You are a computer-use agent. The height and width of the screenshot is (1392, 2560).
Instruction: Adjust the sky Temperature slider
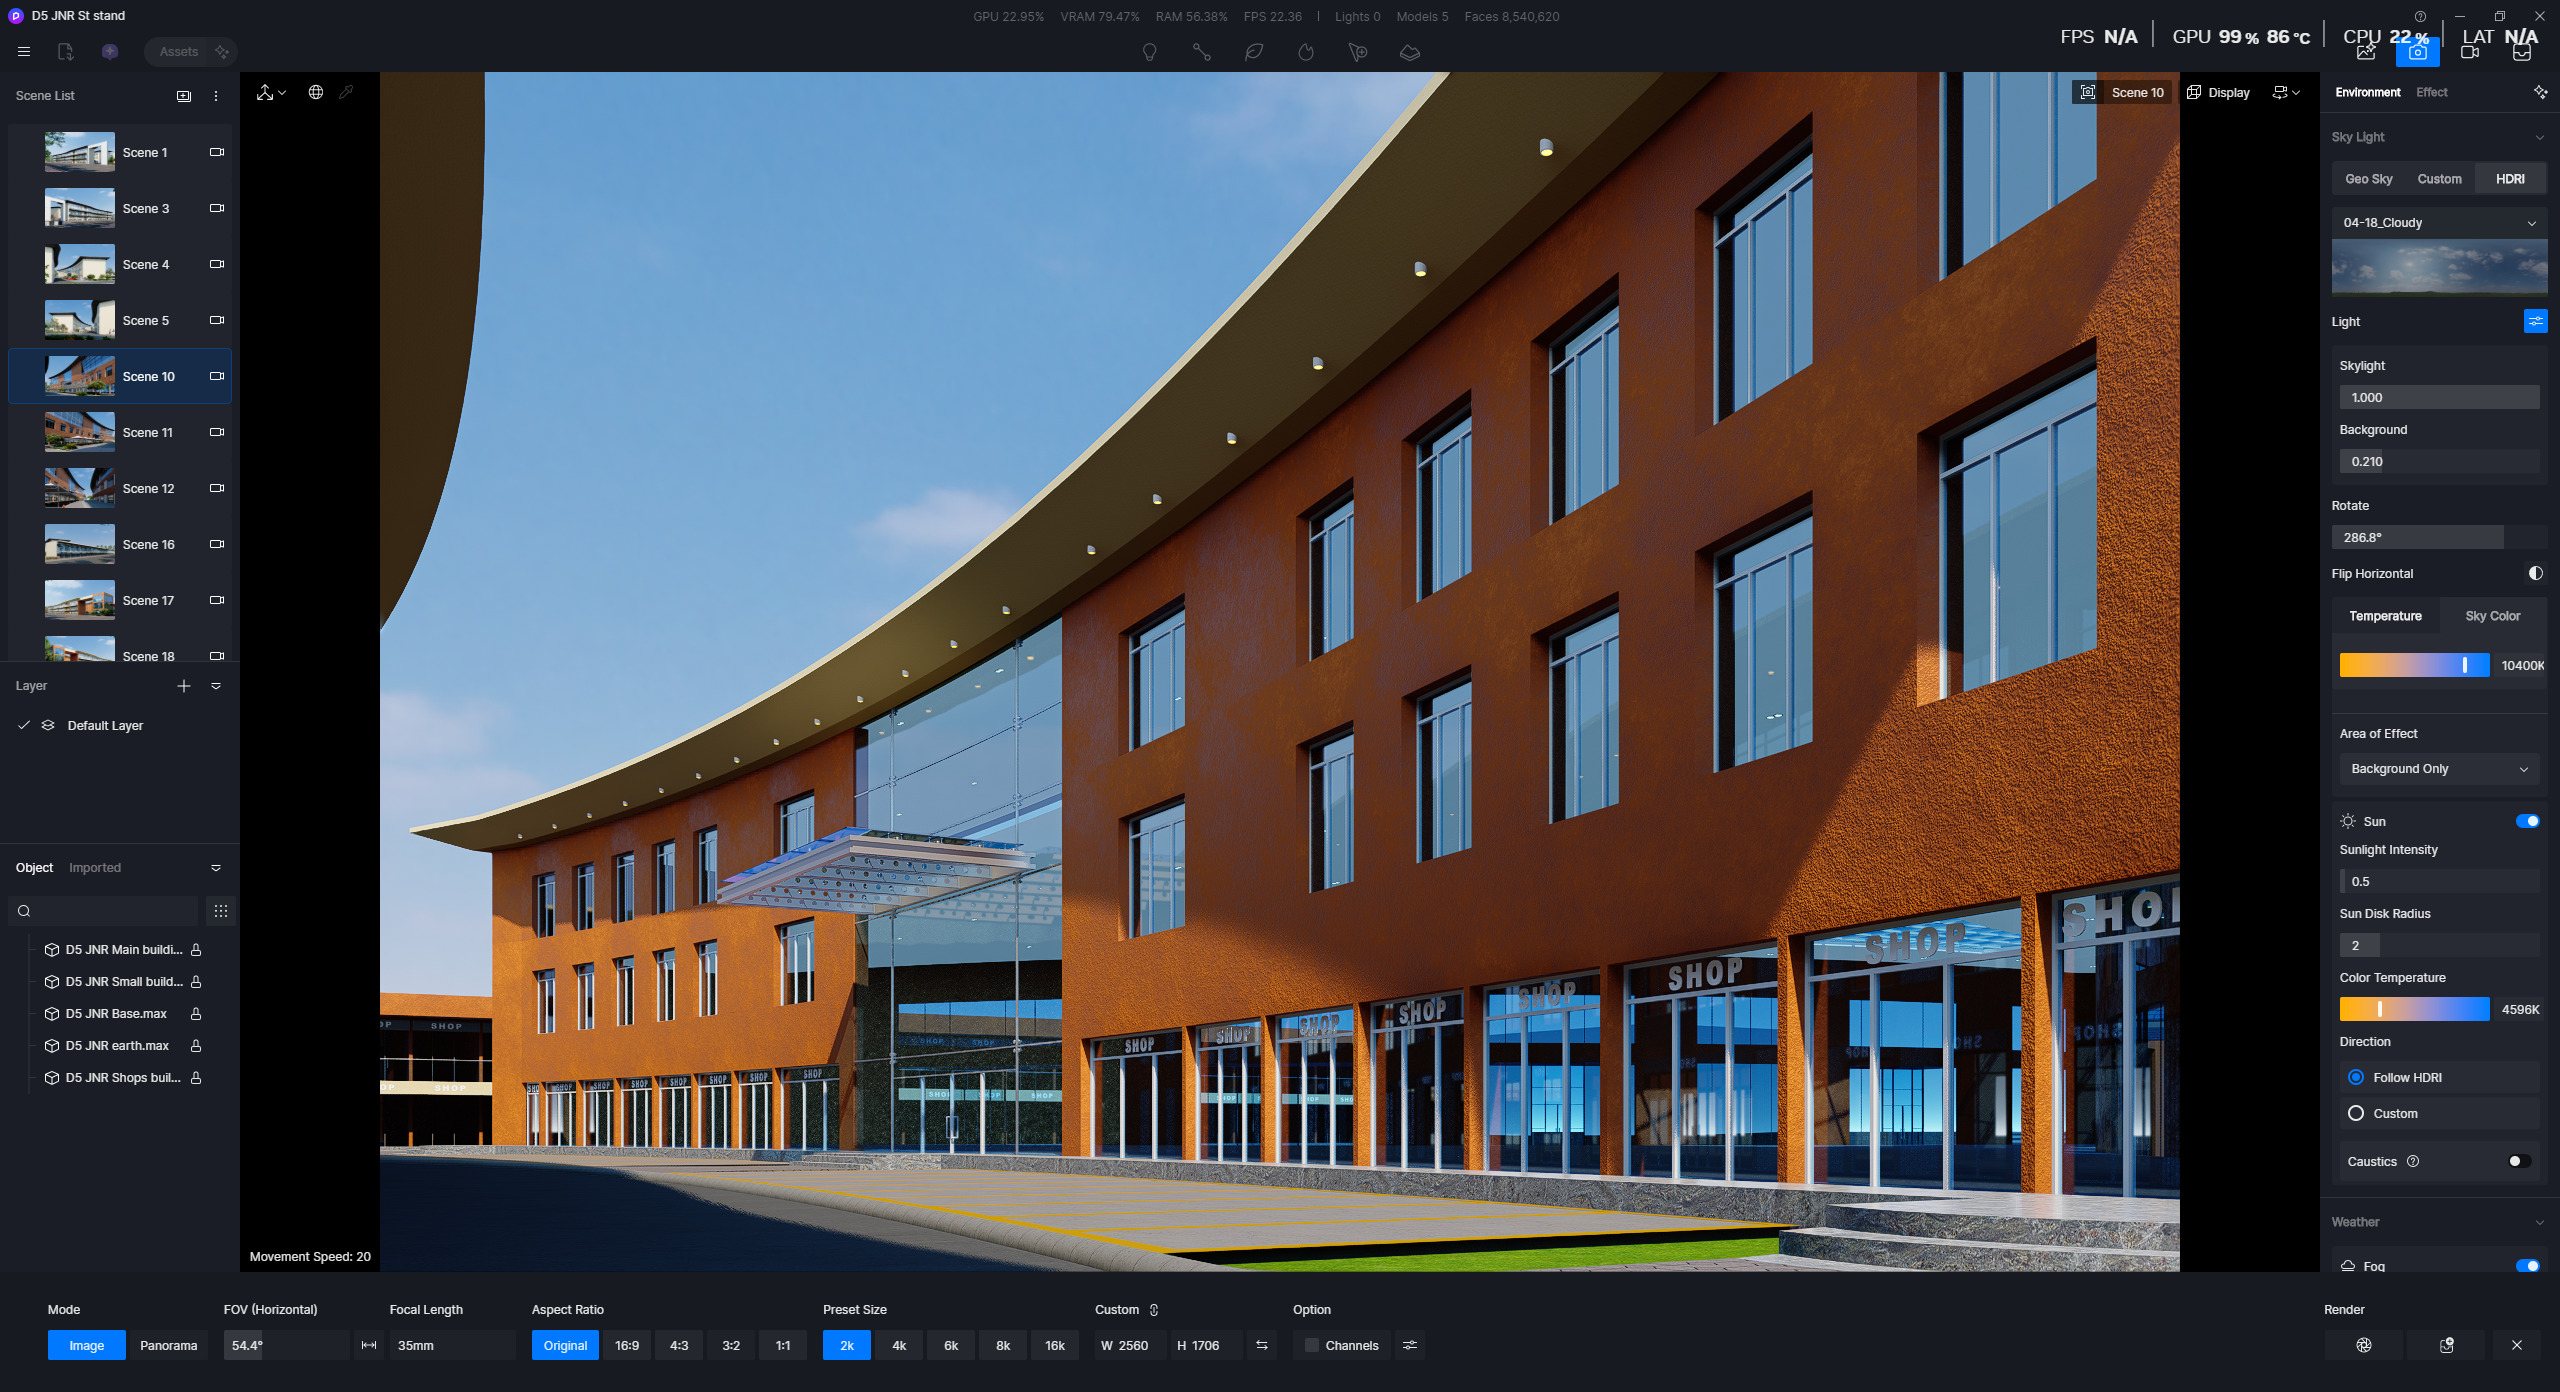[2415, 665]
